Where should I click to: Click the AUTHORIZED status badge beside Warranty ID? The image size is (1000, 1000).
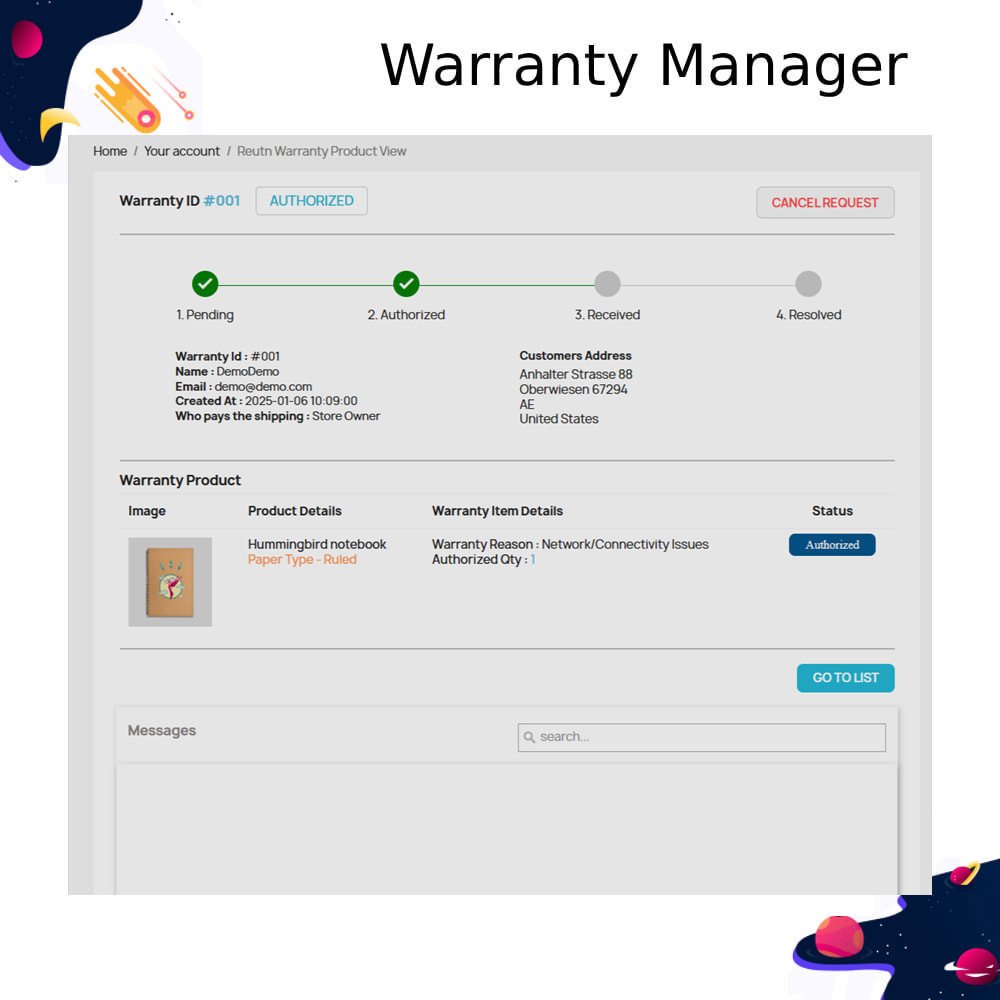click(x=311, y=201)
